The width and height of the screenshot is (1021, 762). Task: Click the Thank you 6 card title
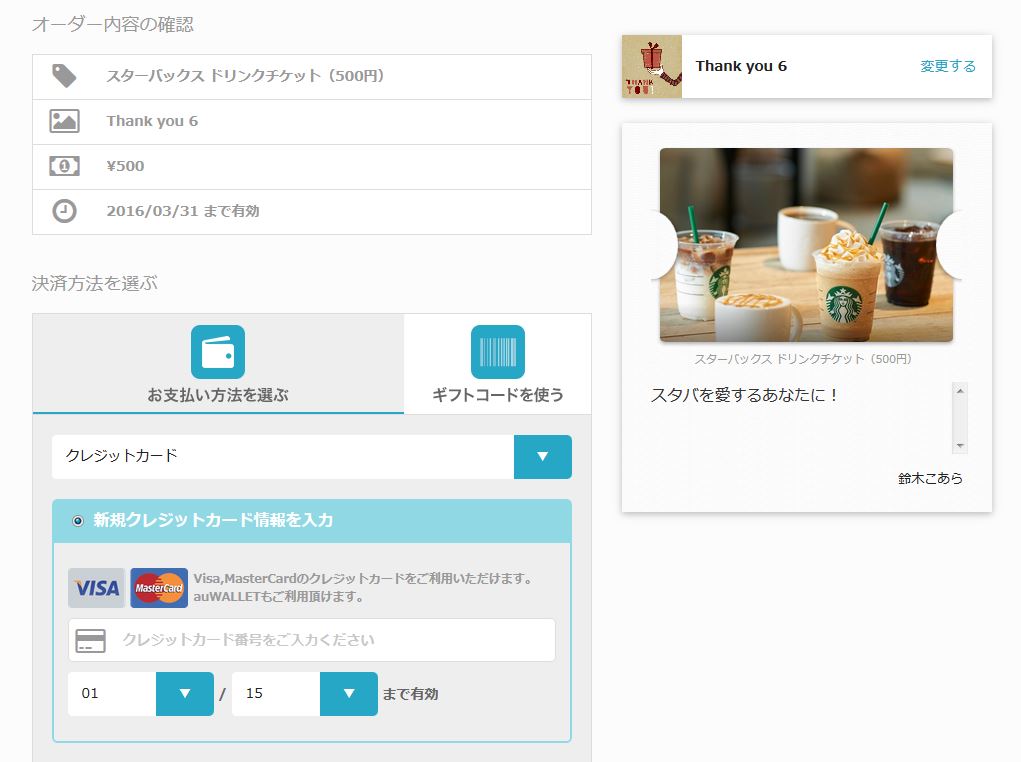pyautogui.click(x=741, y=66)
